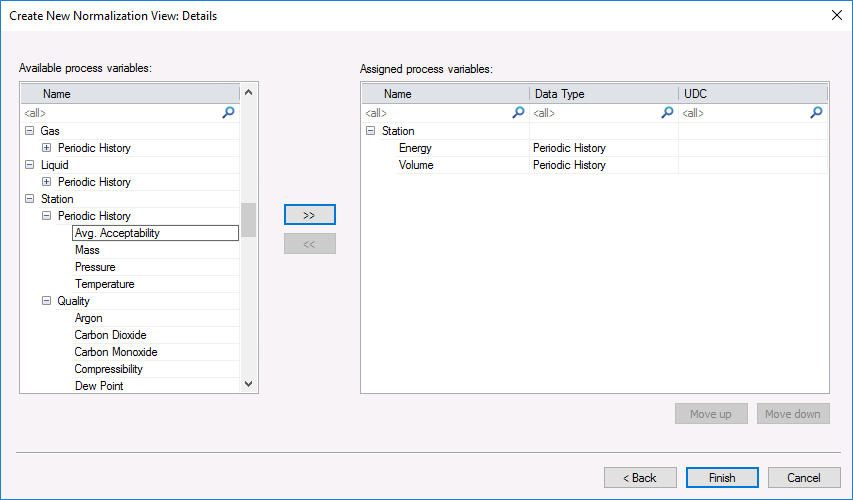The image size is (853, 500).
Task: Collapse the Gas tree node
Action: coord(30,131)
